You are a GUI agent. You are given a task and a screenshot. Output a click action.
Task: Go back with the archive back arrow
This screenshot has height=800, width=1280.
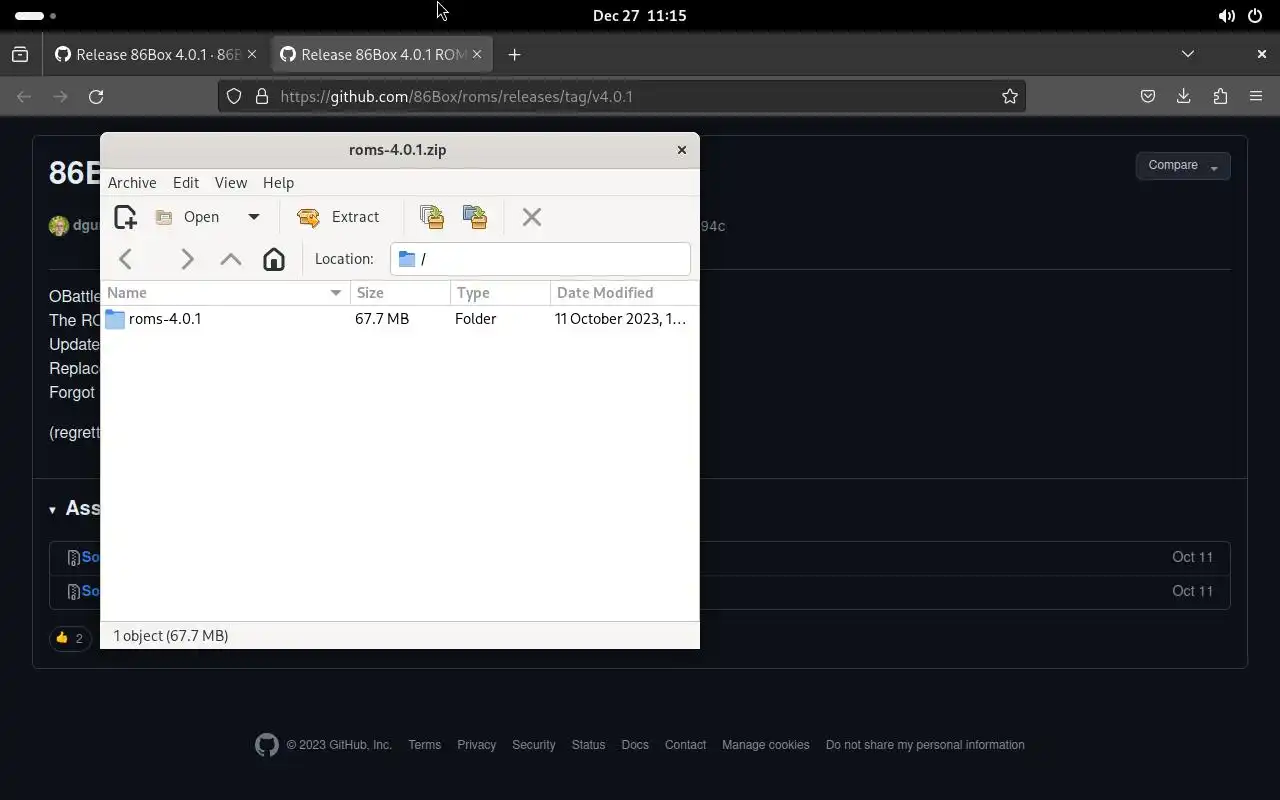[126, 259]
